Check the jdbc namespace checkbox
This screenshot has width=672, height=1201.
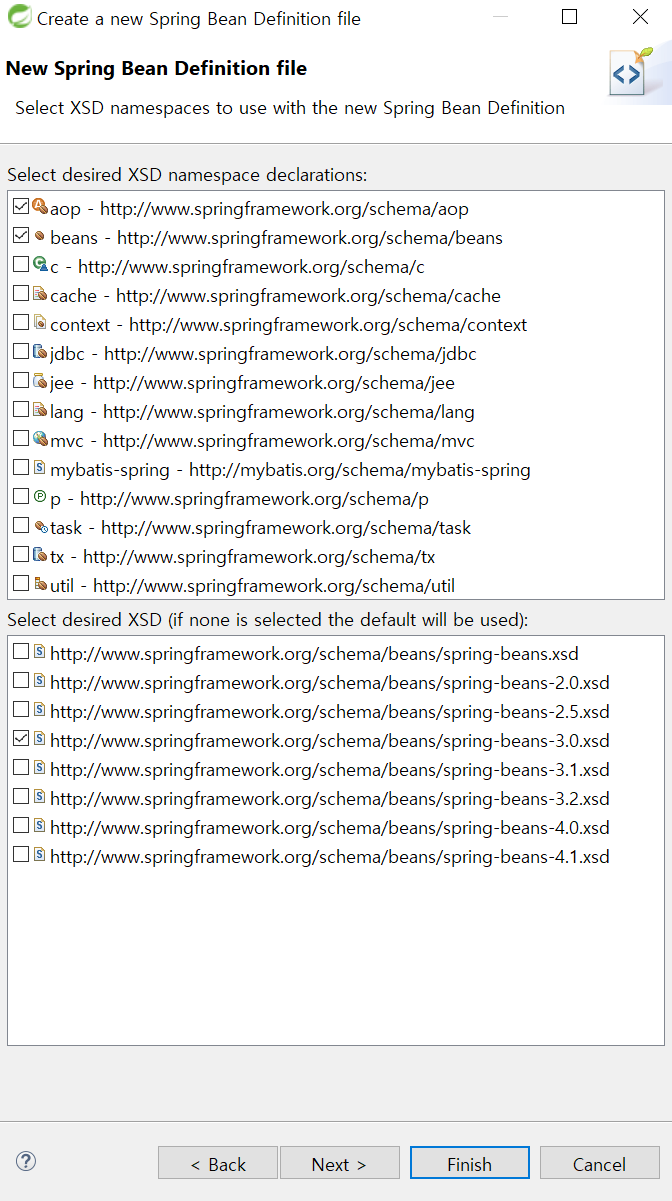coord(21,353)
